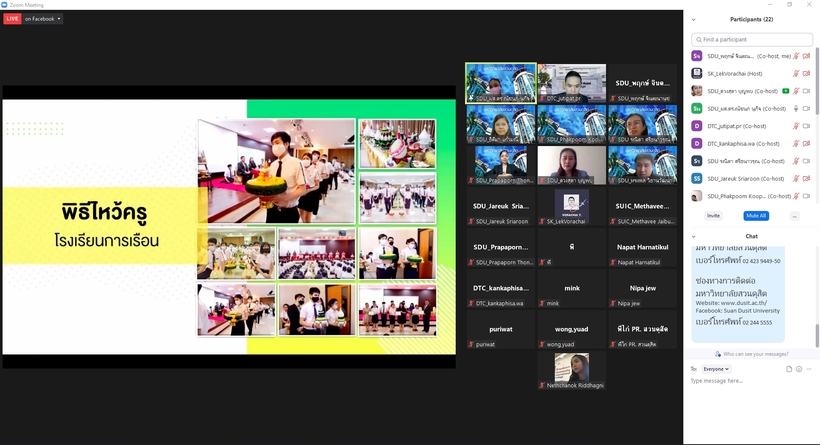Click the shared slide showing พิธีไหว้ครู
The height and width of the screenshot is (445, 820).
coord(229,226)
